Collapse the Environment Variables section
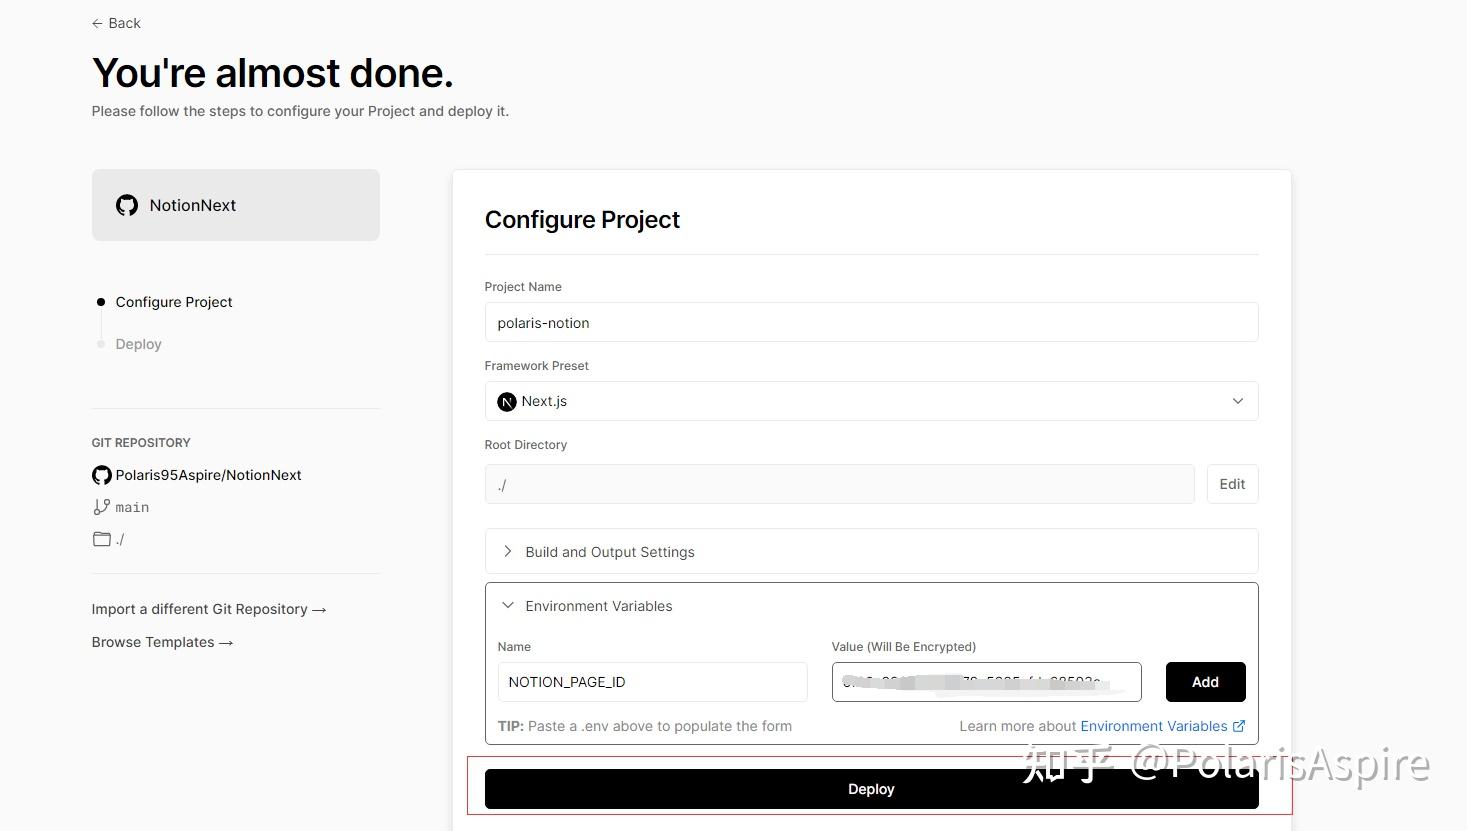 coord(598,606)
